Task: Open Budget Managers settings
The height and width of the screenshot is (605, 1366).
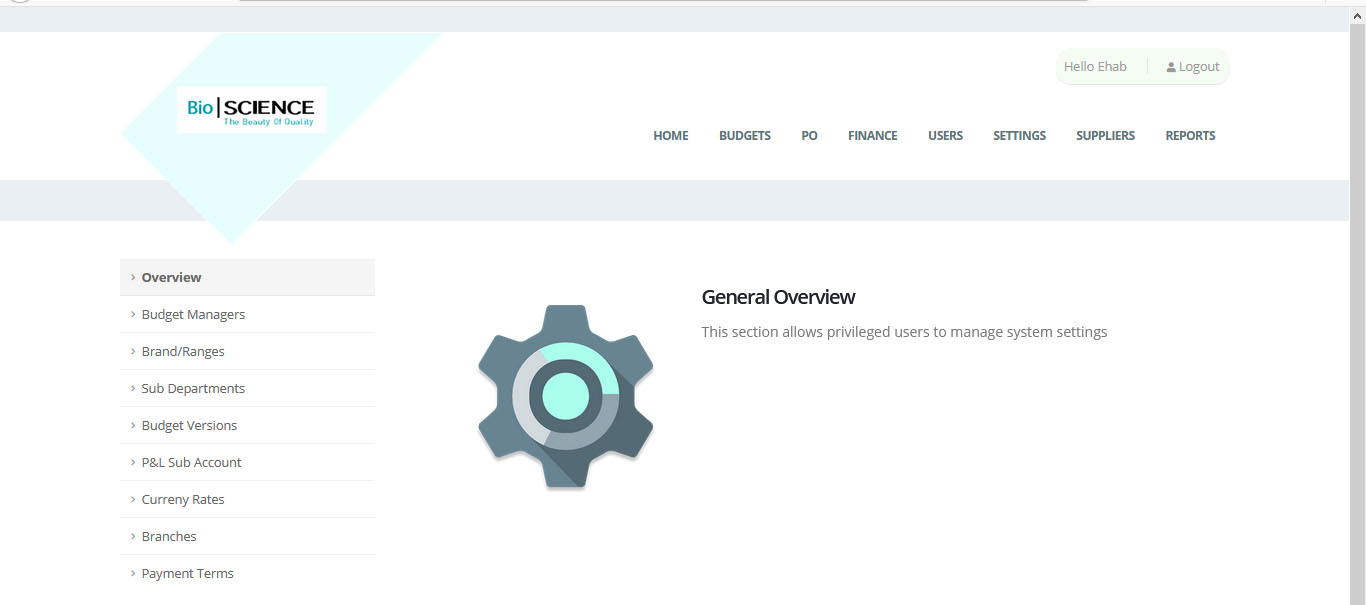Action: 247,315
